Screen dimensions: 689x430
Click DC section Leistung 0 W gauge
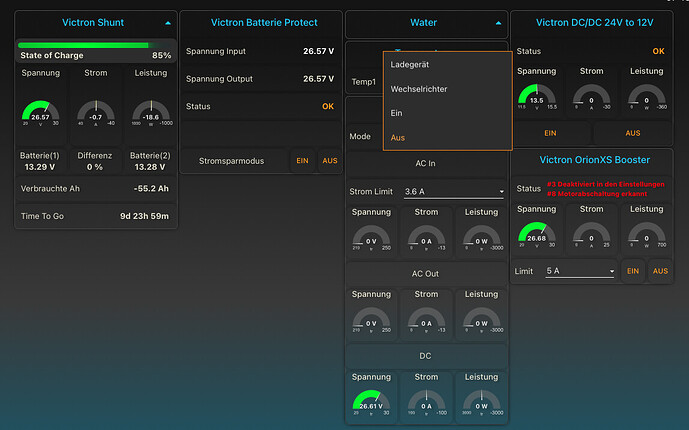482,402
